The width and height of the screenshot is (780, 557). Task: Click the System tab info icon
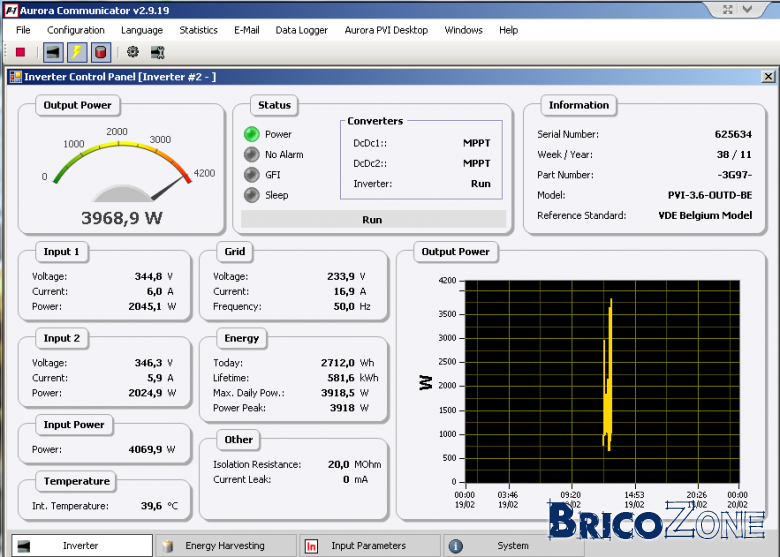(x=455, y=546)
